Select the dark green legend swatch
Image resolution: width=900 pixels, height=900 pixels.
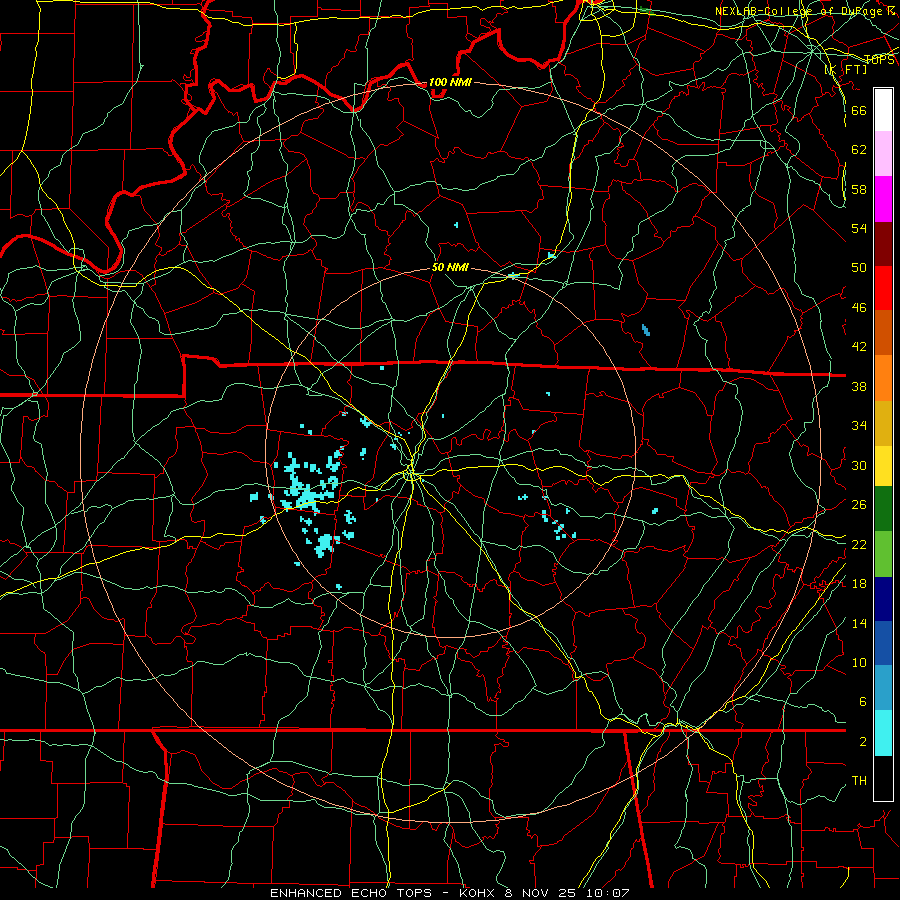883,509
